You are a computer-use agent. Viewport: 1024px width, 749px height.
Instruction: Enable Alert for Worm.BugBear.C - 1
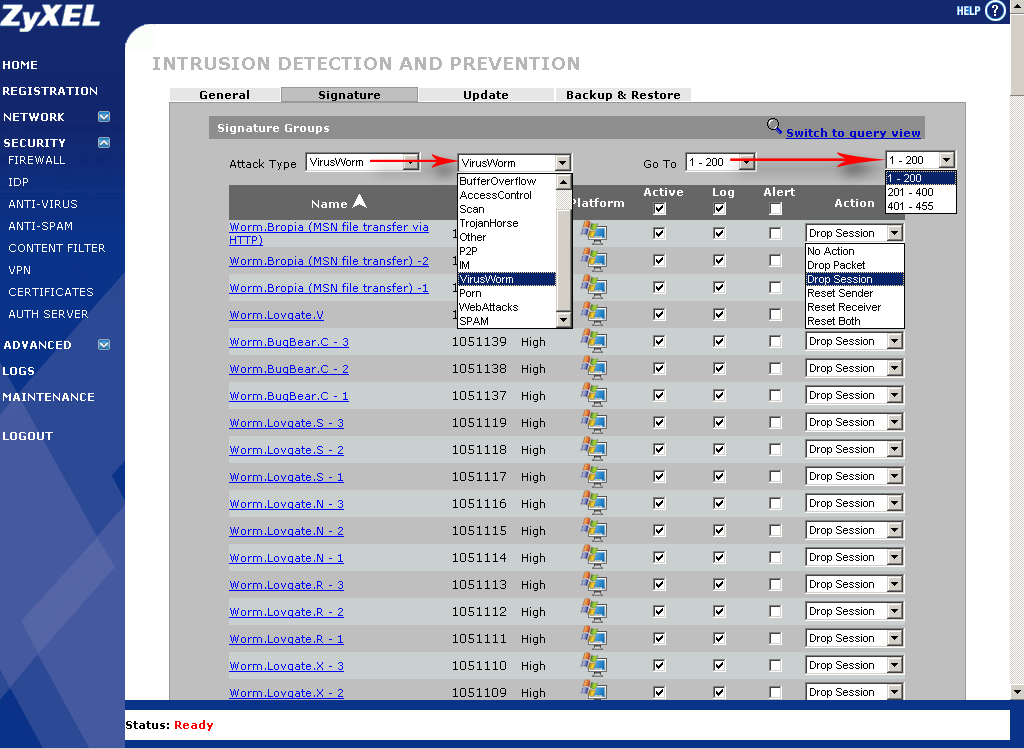(x=775, y=395)
